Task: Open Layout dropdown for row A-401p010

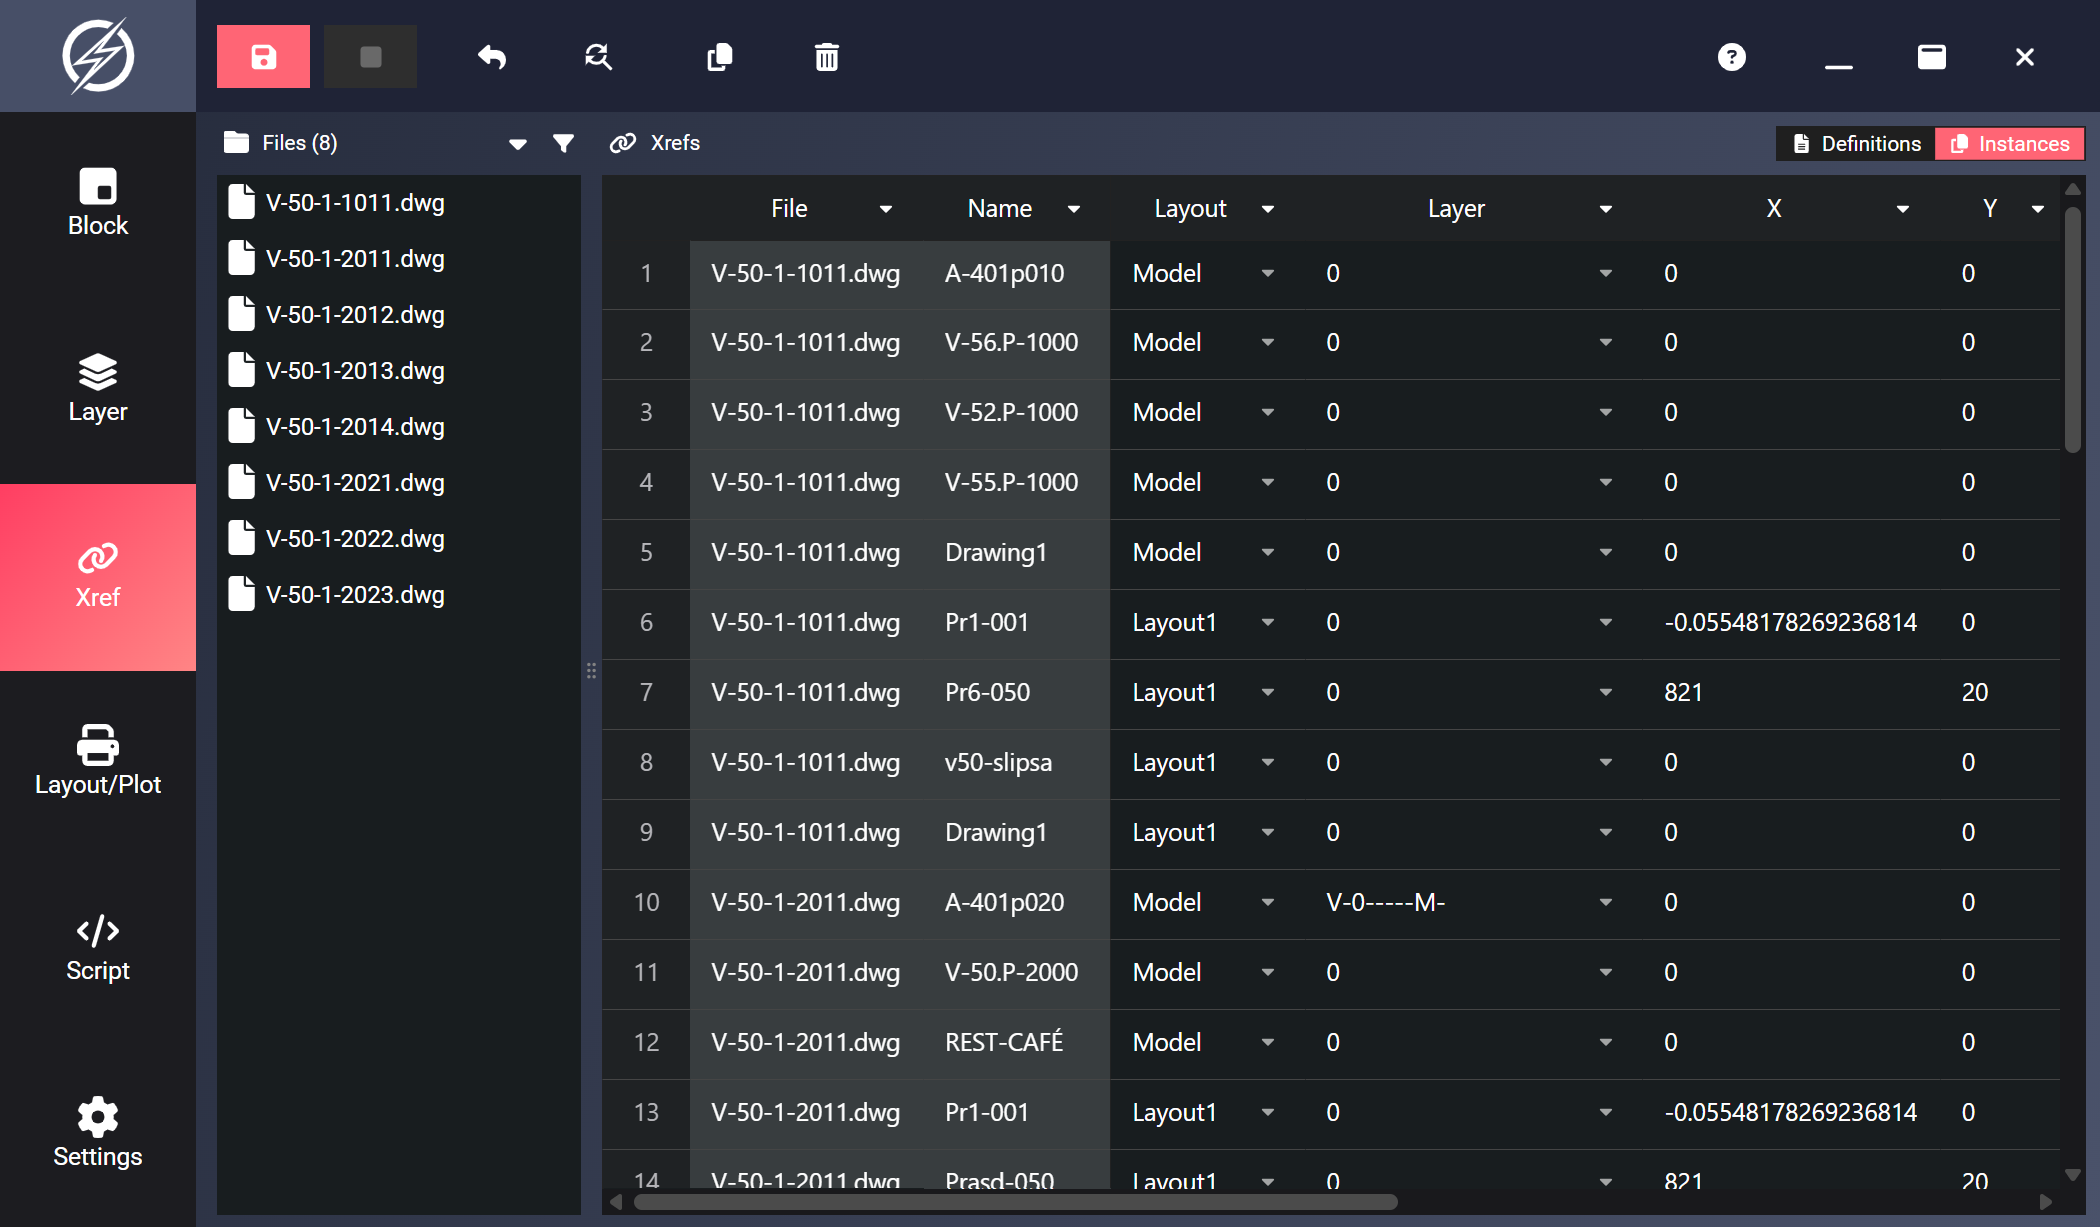Action: click(1268, 273)
